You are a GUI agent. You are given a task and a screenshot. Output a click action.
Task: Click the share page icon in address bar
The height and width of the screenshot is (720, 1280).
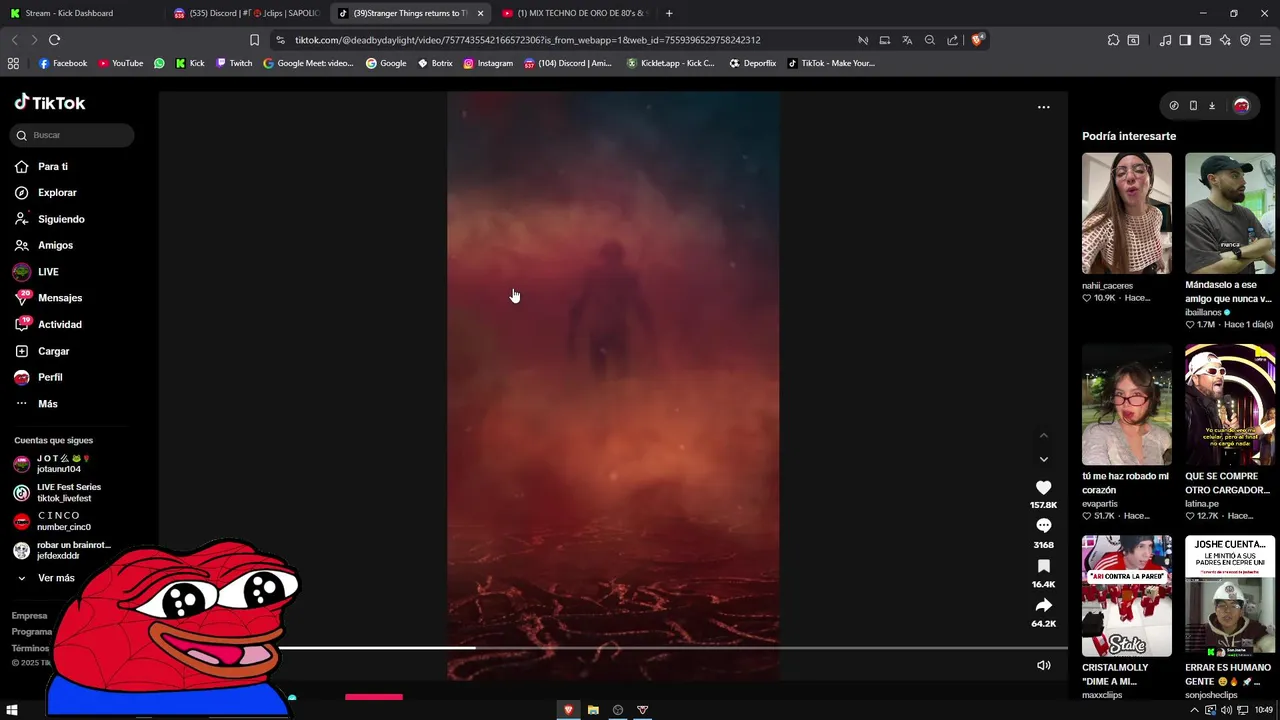pos(952,40)
